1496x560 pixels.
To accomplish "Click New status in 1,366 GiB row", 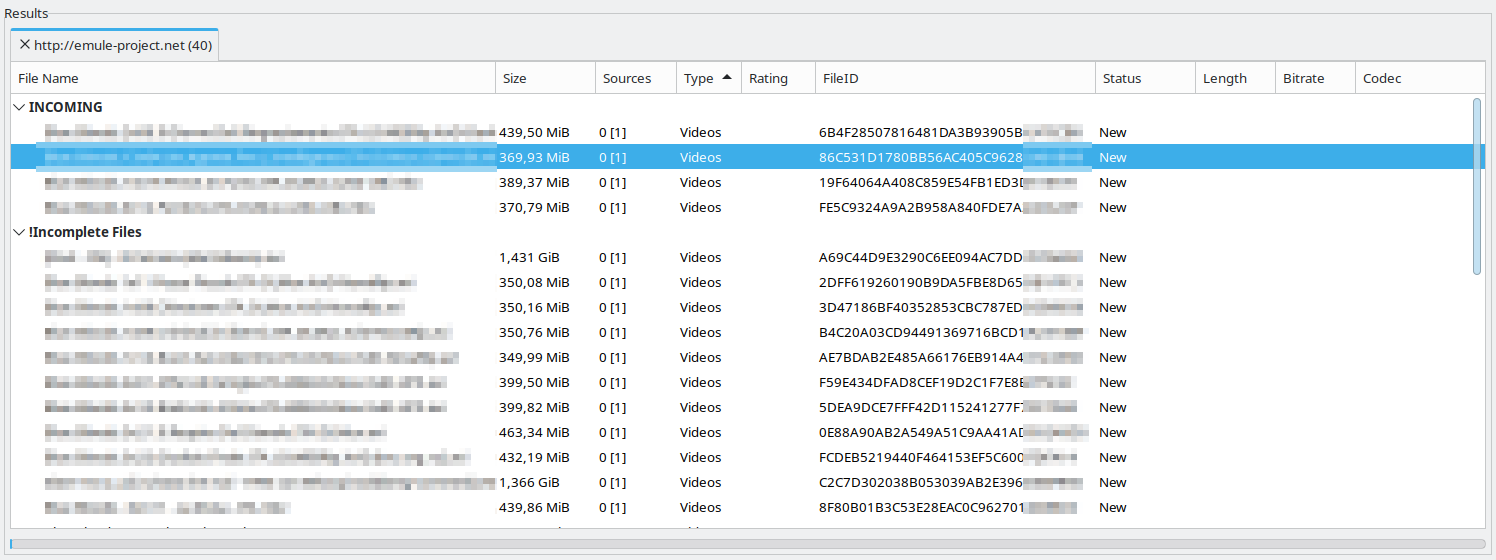I will click(1113, 482).
